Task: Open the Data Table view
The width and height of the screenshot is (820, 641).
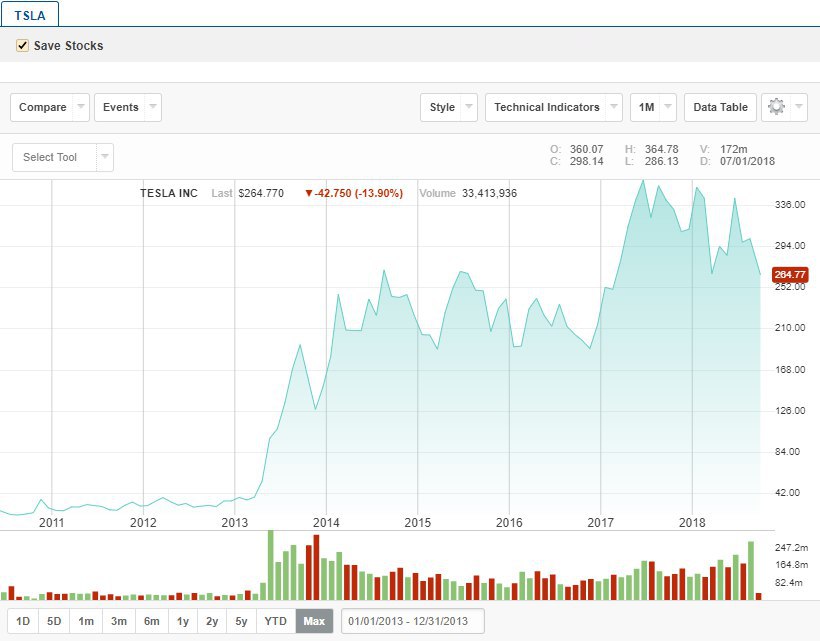Action: (720, 107)
